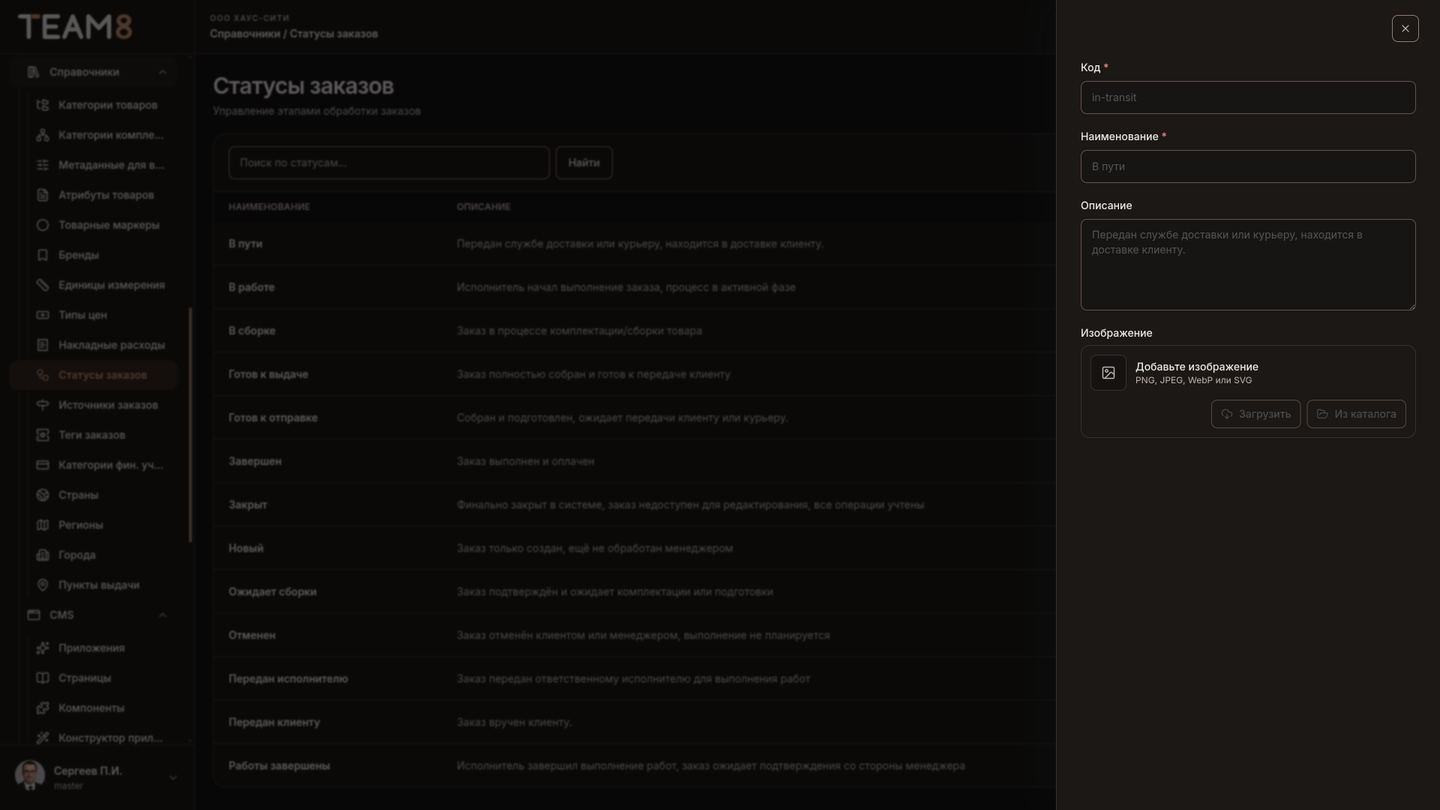1440x810 pixels.
Task: Select the В работе status row
Action: (635, 287)
